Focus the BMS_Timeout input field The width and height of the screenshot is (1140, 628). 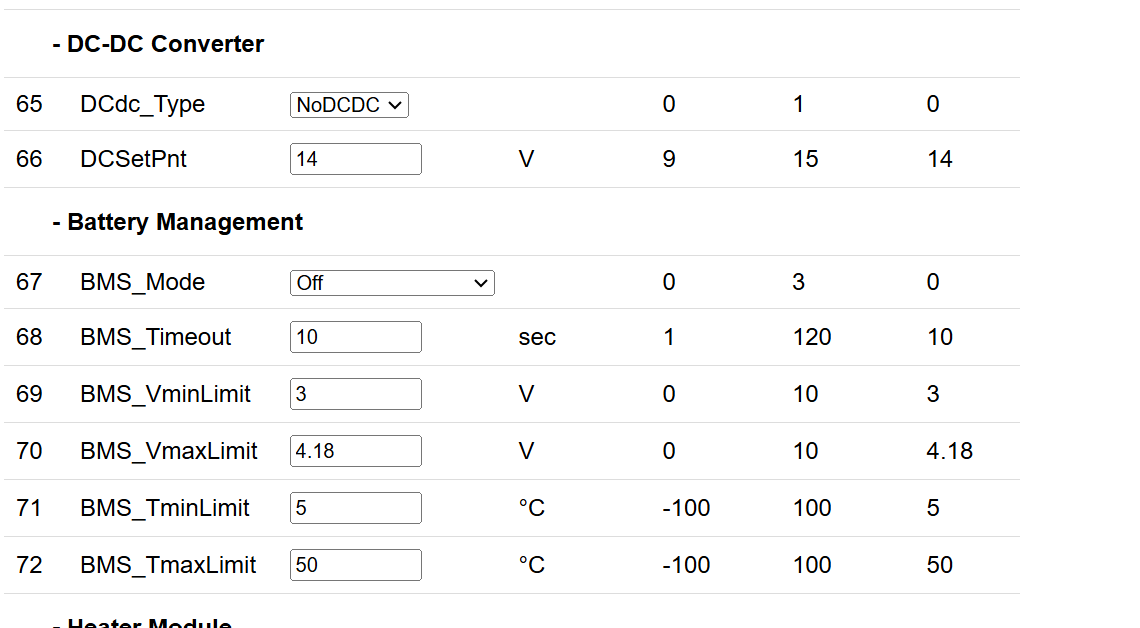355,337
